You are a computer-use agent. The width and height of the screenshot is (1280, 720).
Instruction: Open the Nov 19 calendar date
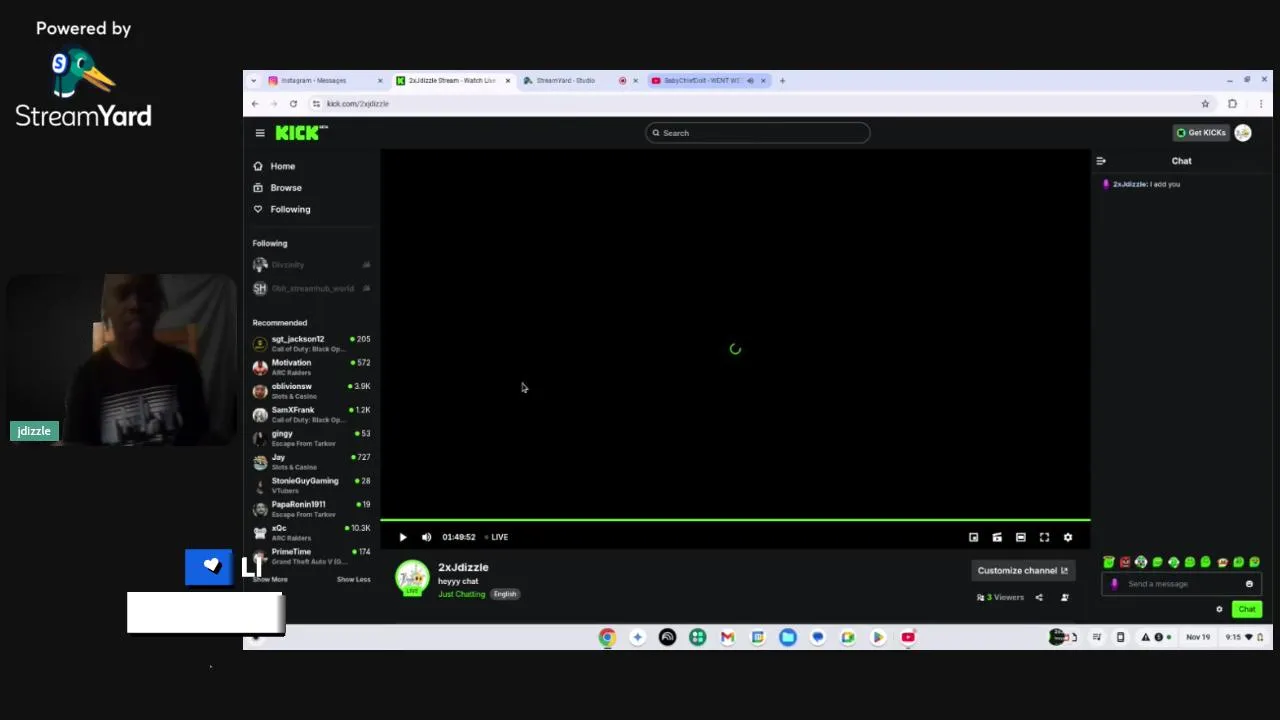pos(1197,637)
